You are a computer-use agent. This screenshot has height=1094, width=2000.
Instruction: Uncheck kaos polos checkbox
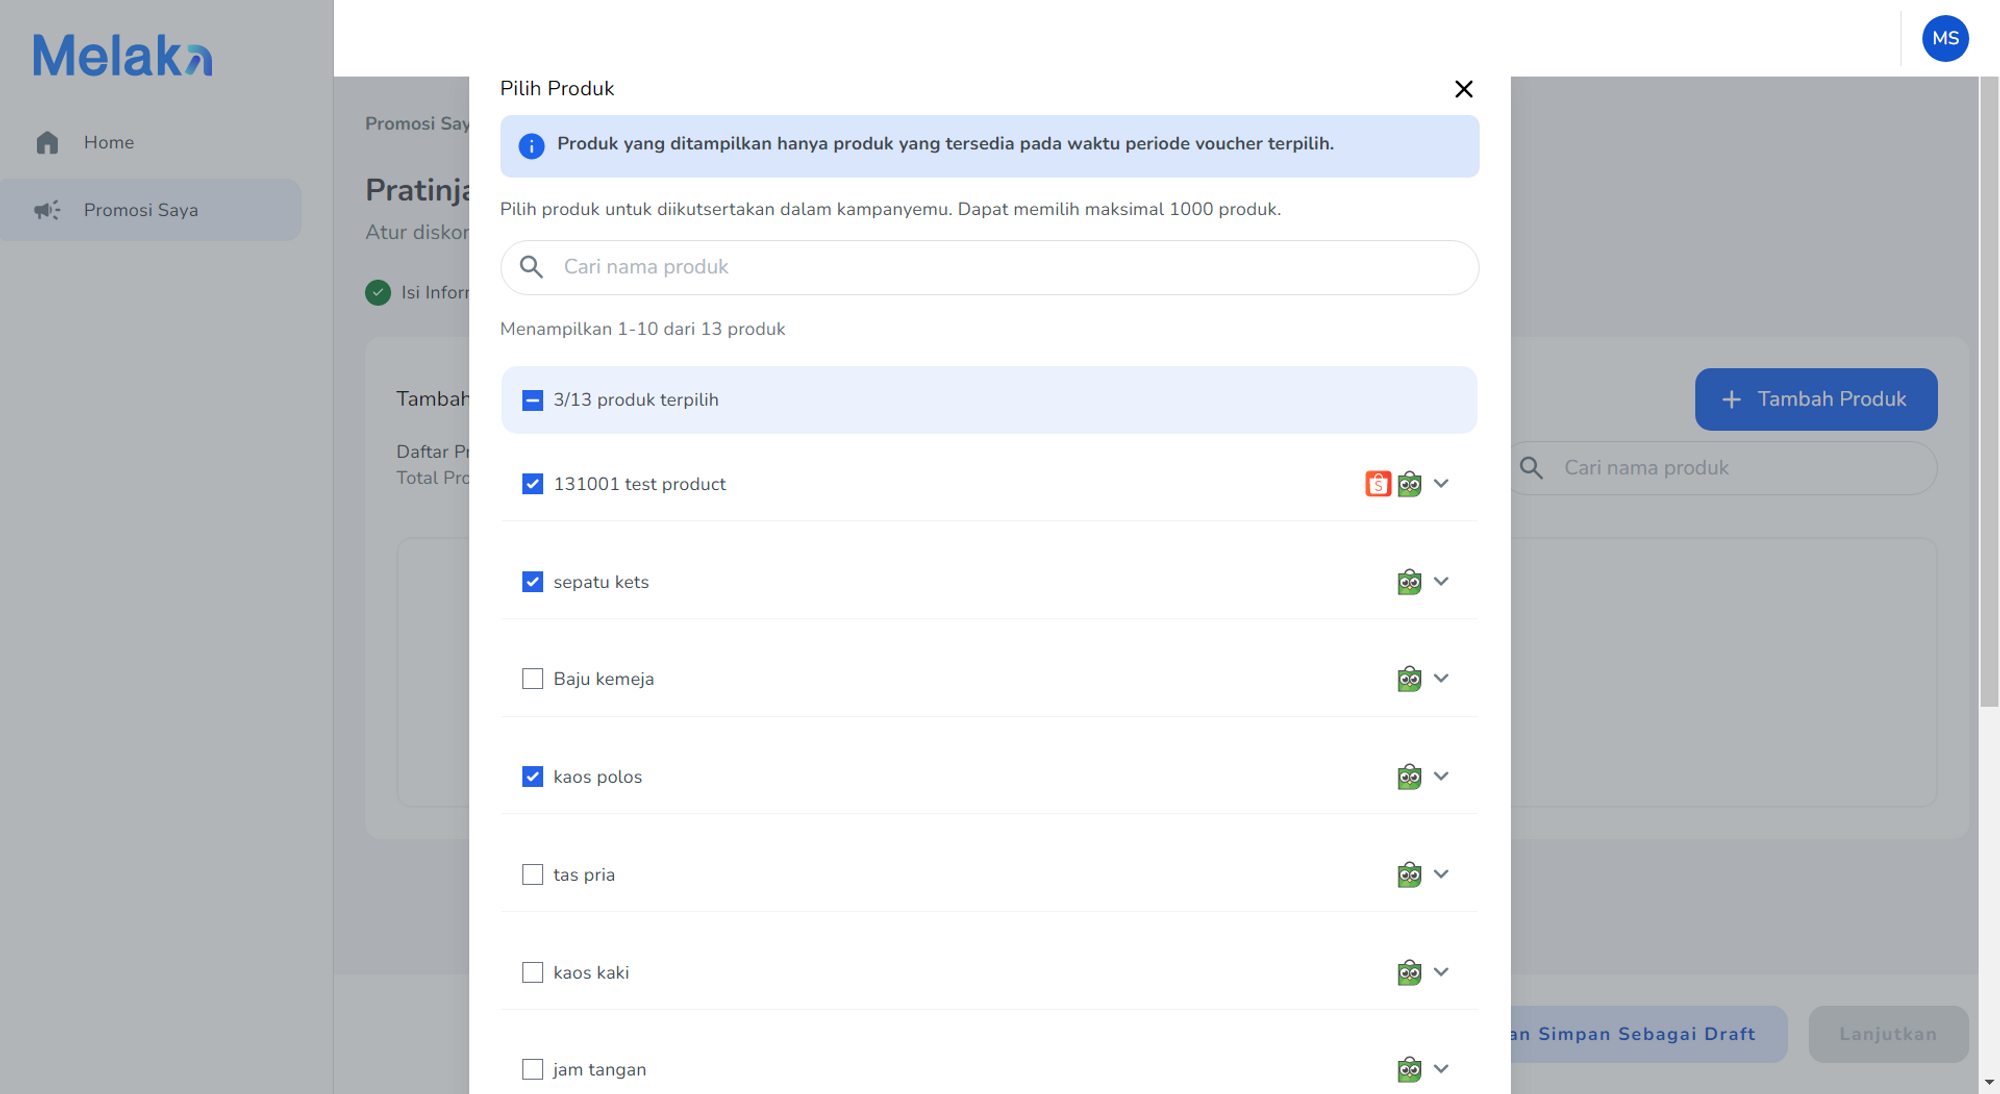pyautogui.click(x=532, y=777)
